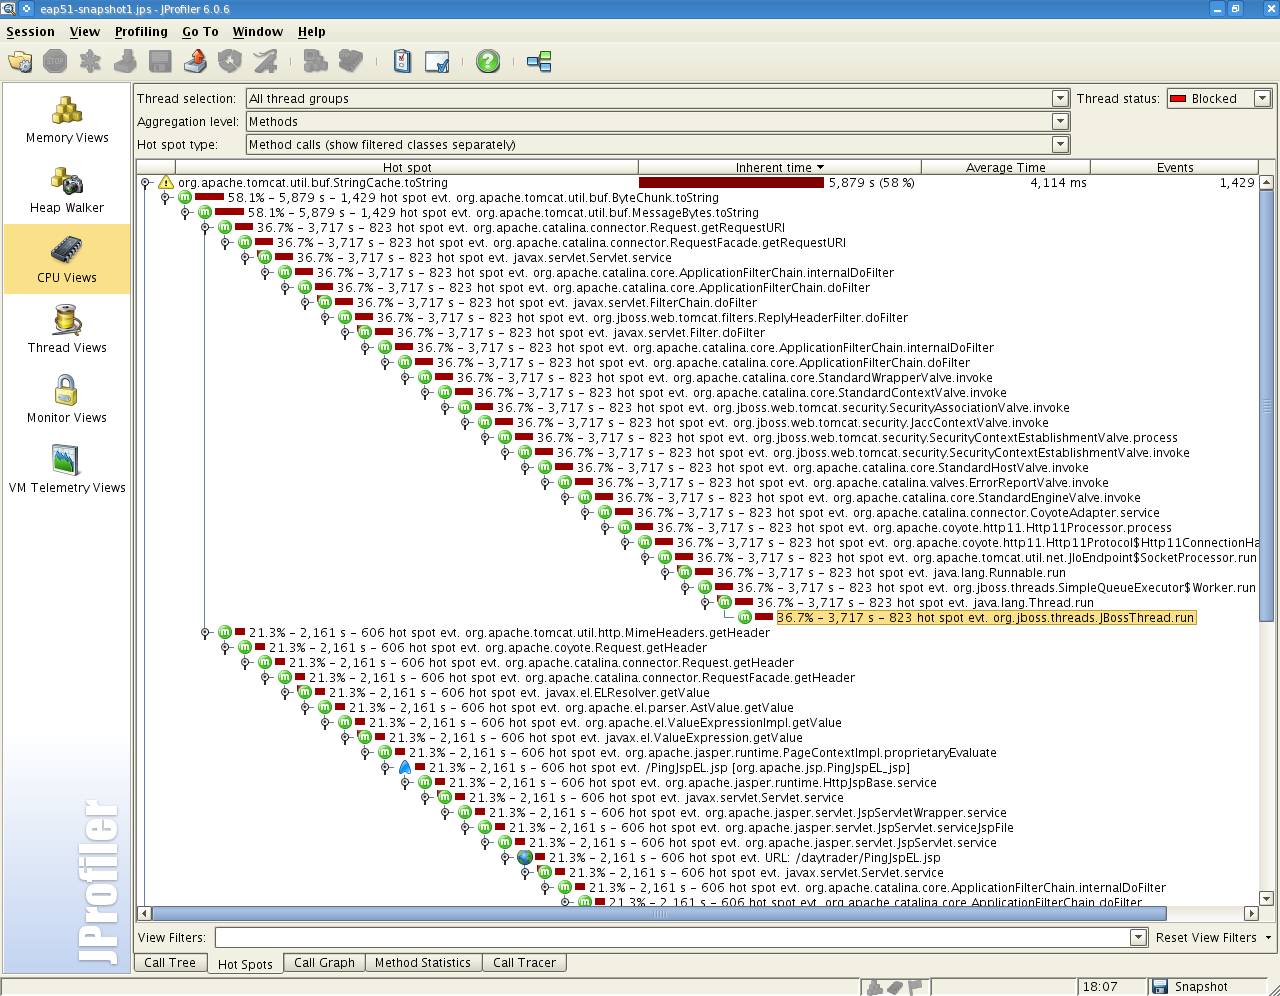
Task: Sort by Hot spot column header
Action: click(408, 168)
